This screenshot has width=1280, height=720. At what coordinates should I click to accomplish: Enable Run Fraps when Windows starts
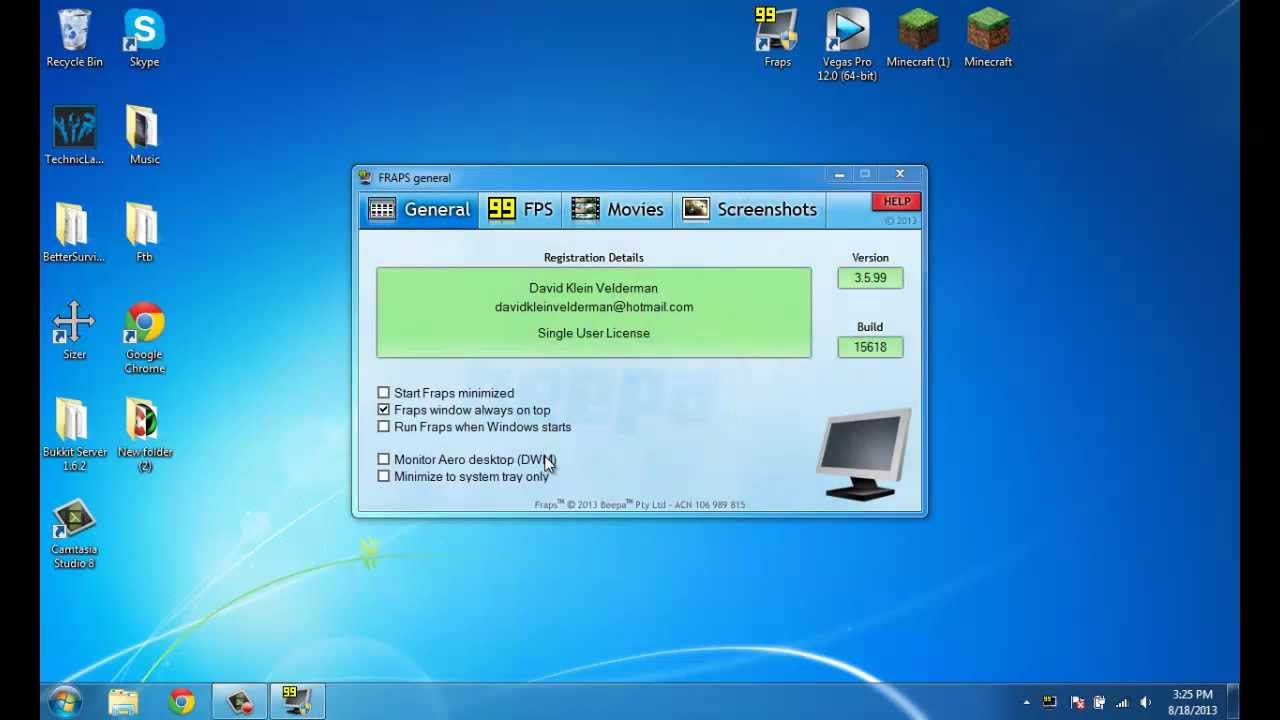tap(383, 427)
